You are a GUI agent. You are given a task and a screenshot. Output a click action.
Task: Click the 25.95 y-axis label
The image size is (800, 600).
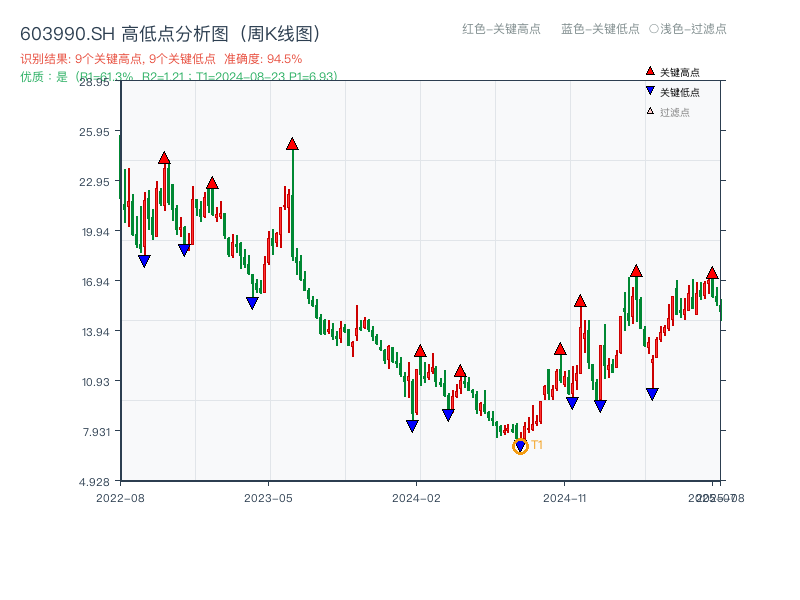(x=94, y=132)
